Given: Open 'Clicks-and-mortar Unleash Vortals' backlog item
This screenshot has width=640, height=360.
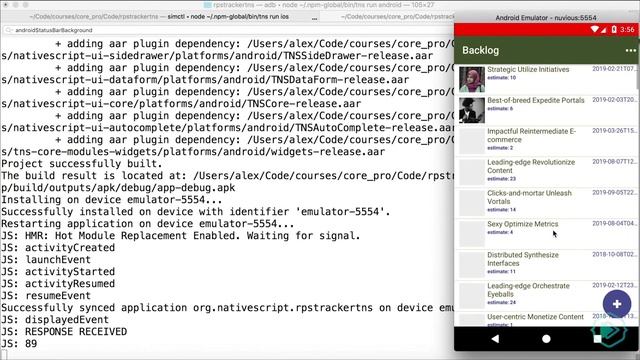Looking at the screenshot, I should (546, 203).
